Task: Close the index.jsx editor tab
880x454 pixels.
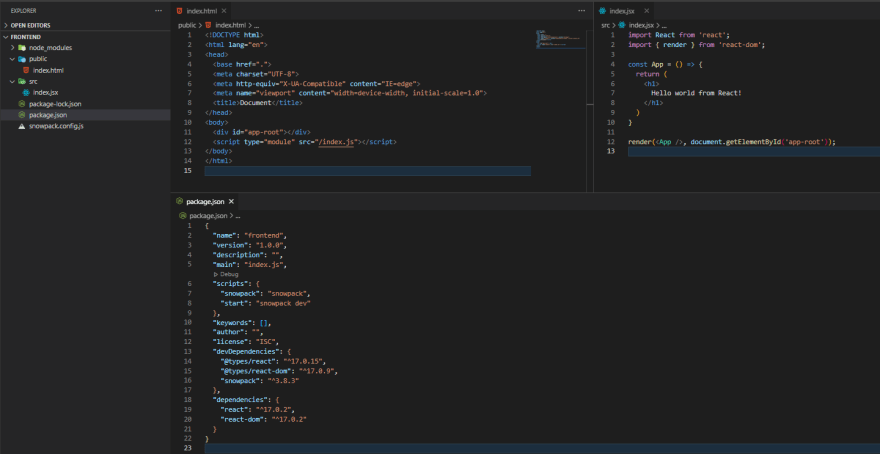Action: tap(647, 11)
